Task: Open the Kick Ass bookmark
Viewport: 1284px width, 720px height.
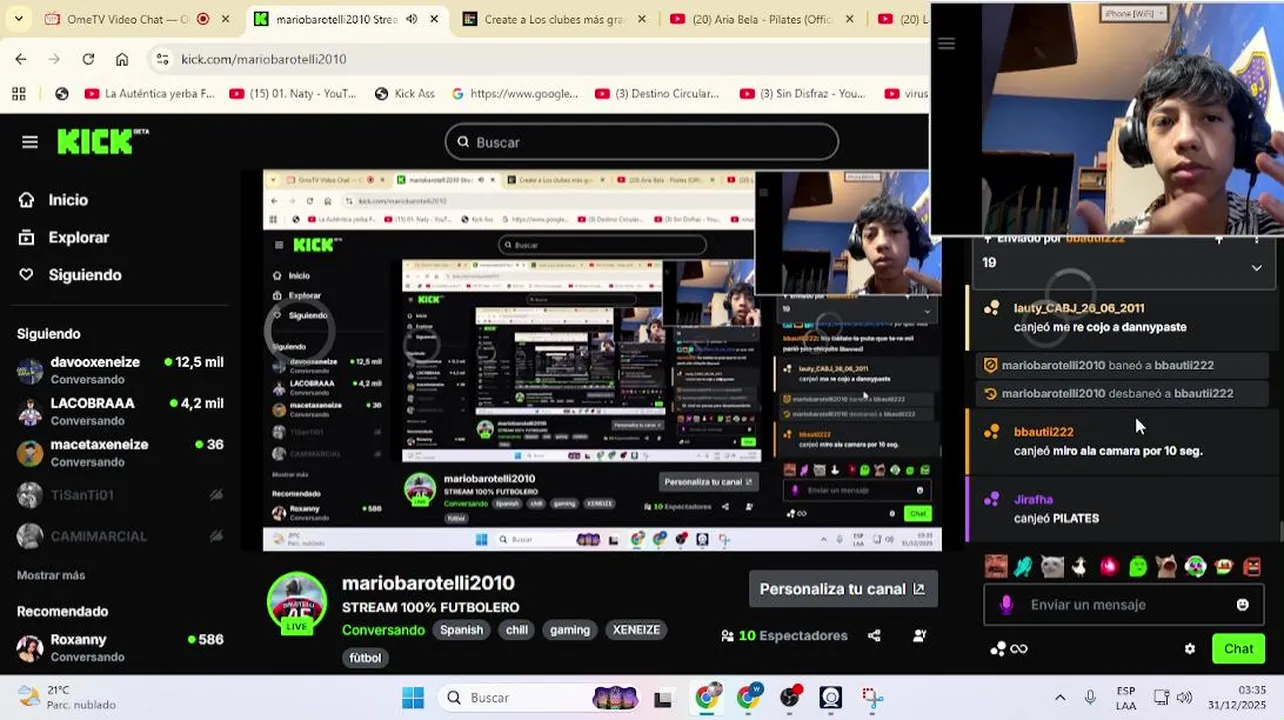Action: click(404, 94)
